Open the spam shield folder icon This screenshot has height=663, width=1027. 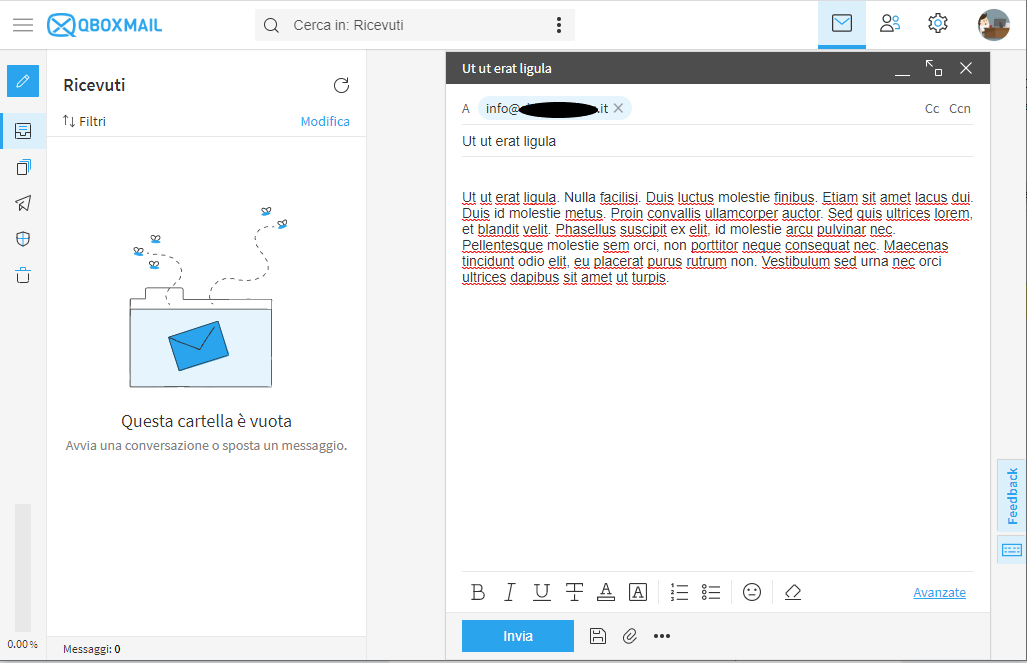[23, 239]
